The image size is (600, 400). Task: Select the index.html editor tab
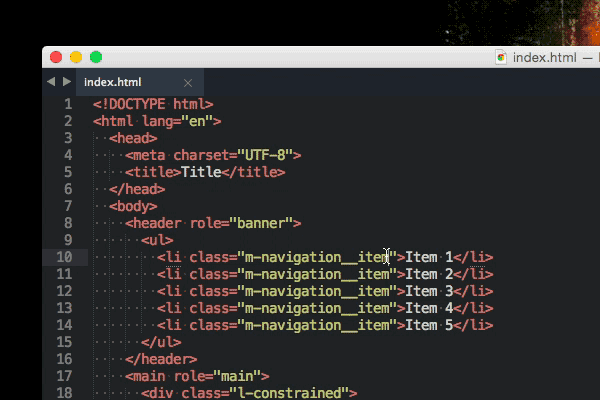(113, 82)
